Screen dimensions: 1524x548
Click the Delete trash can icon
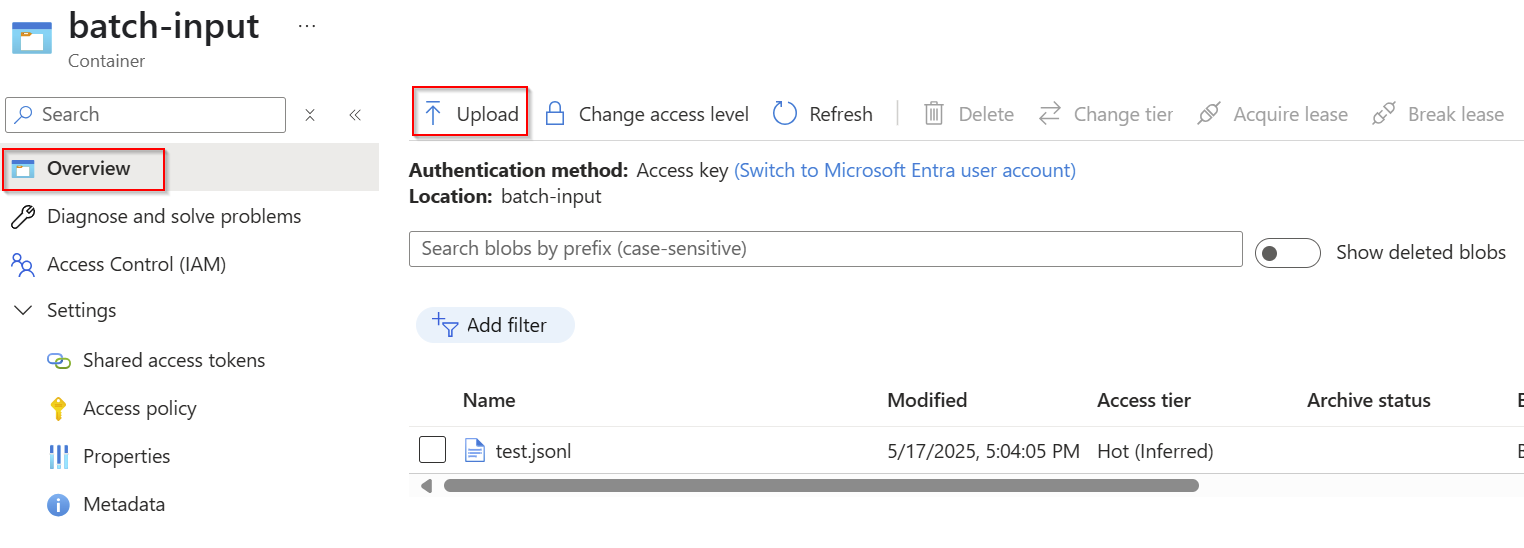pos(934,114)
